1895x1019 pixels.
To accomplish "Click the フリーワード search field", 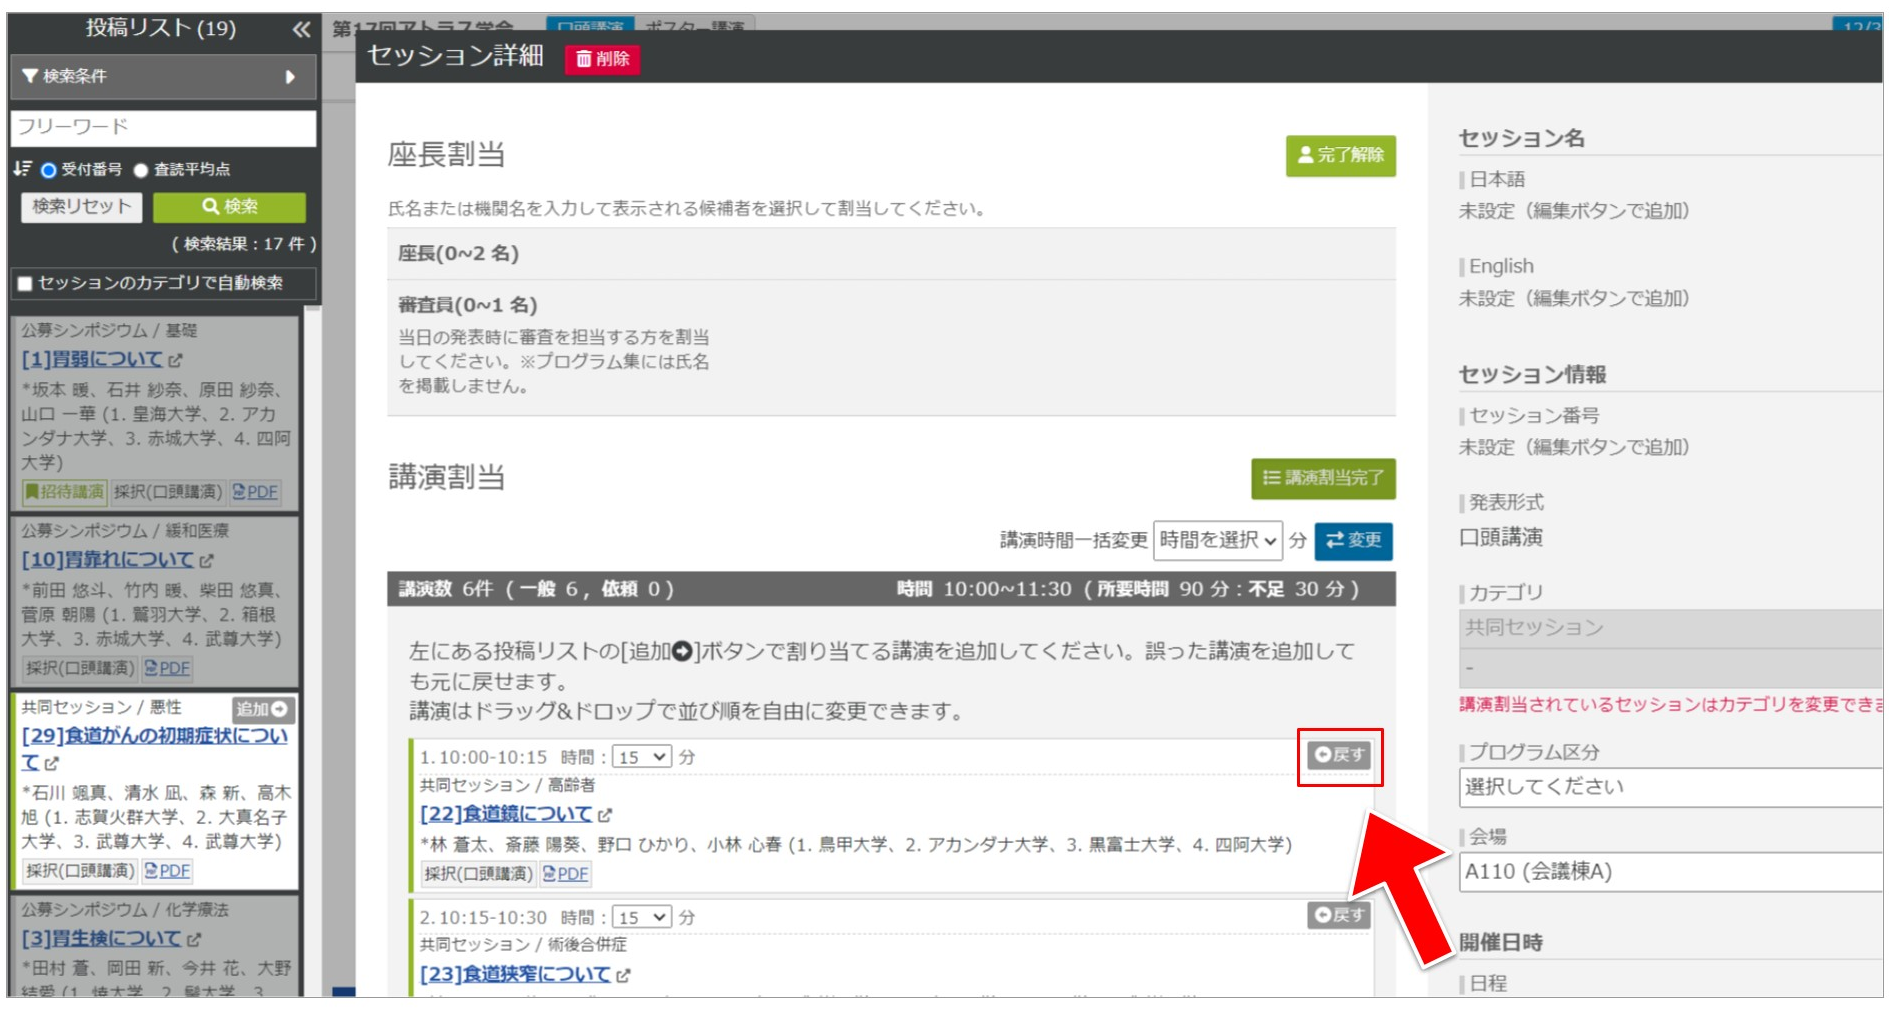I will (163, 127).
